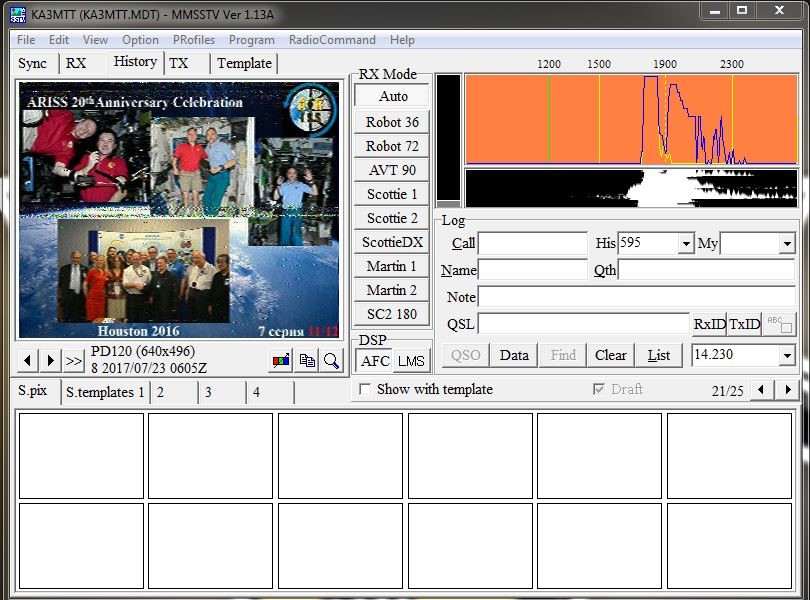Click the Data log button
This screenshot has height=600, width=810.
coord(514,355)
